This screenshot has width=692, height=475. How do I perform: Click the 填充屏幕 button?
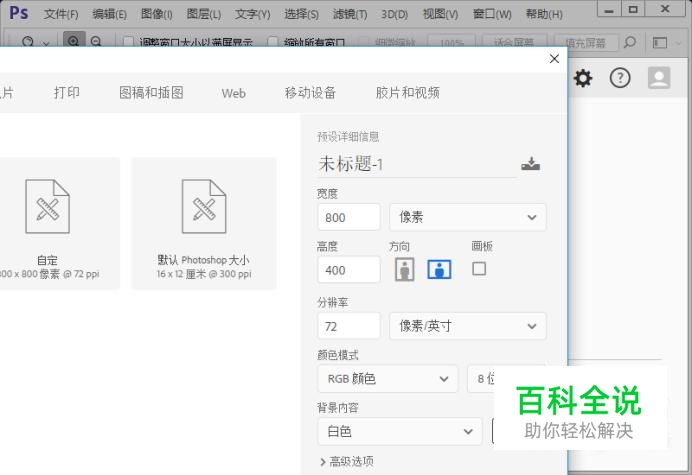(x=586, y=43)
